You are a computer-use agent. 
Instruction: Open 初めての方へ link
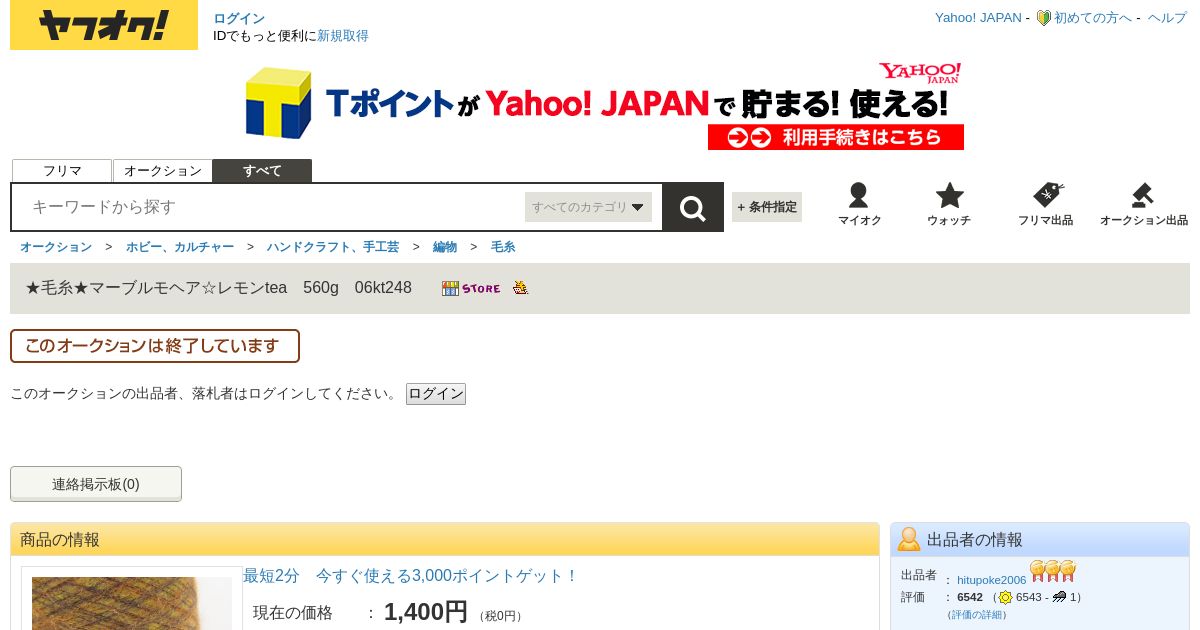point(1093,18)
